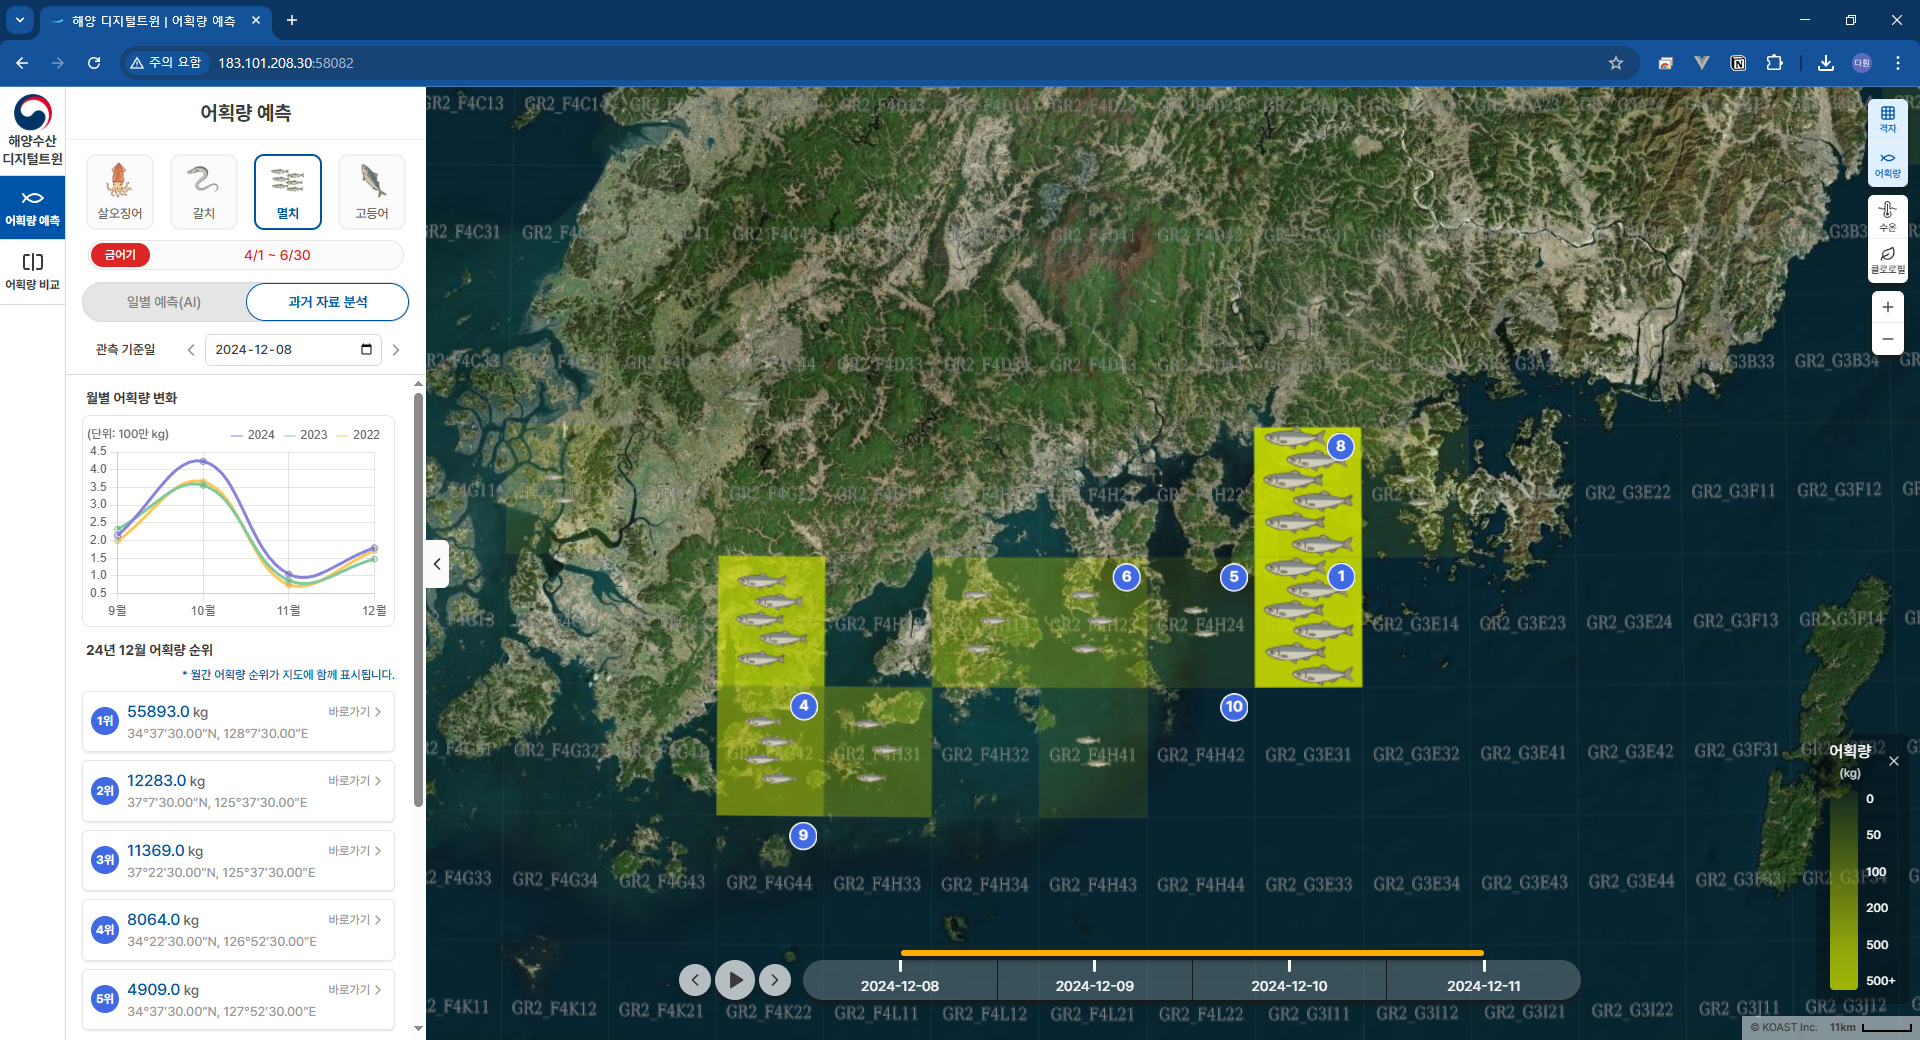Viewport: 1920px width, 1040px height.
Task: Click the side panel vertical scrollbar
Action: point(418,600)
